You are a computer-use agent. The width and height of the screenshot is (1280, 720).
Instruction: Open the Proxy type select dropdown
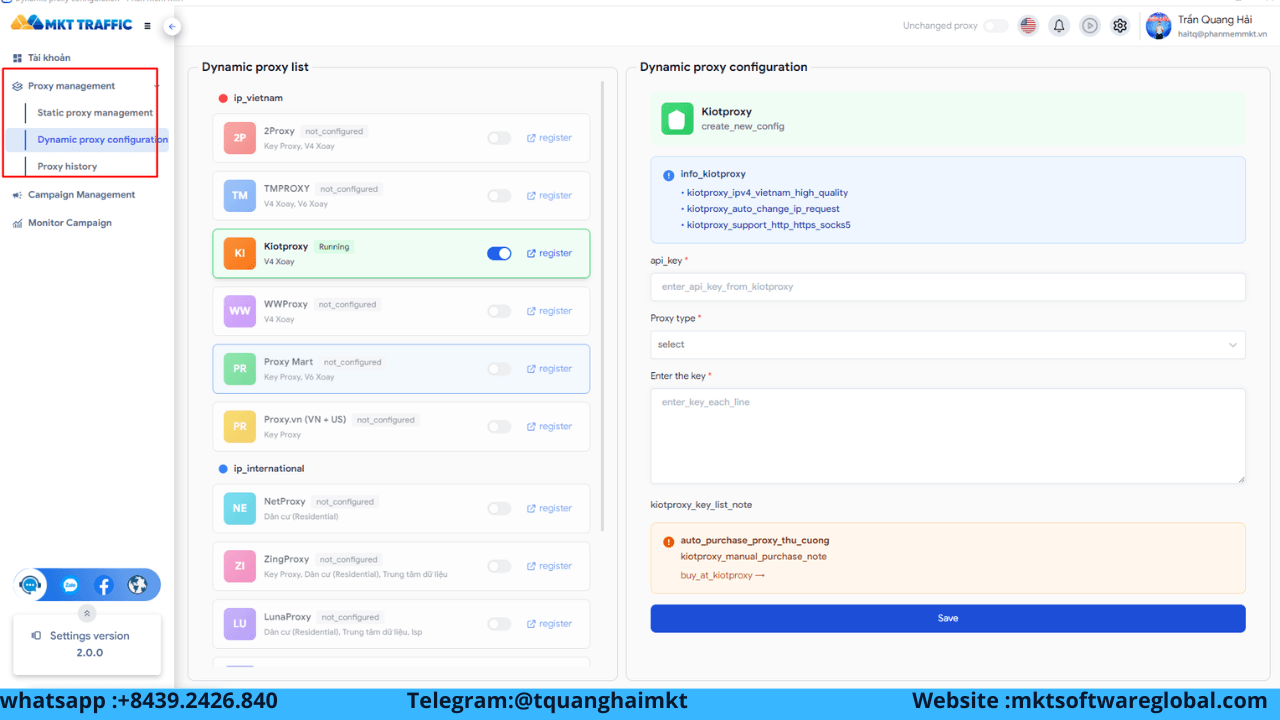tap(948, 345)
